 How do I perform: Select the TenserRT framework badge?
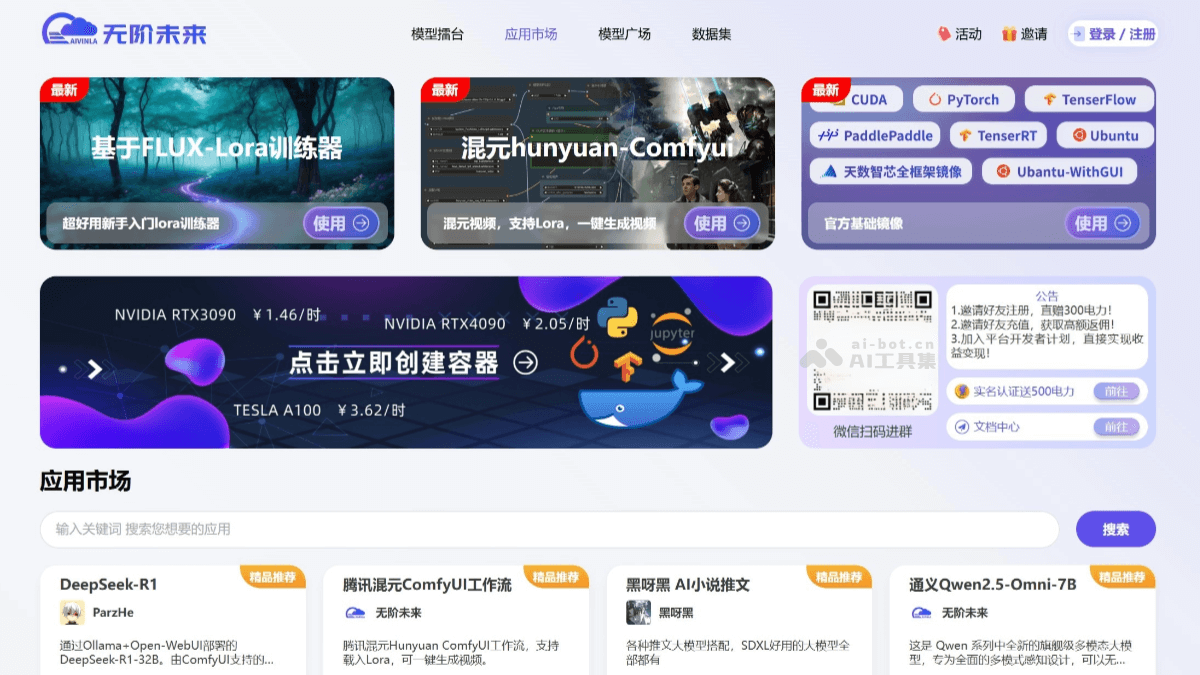click(997, 135)
